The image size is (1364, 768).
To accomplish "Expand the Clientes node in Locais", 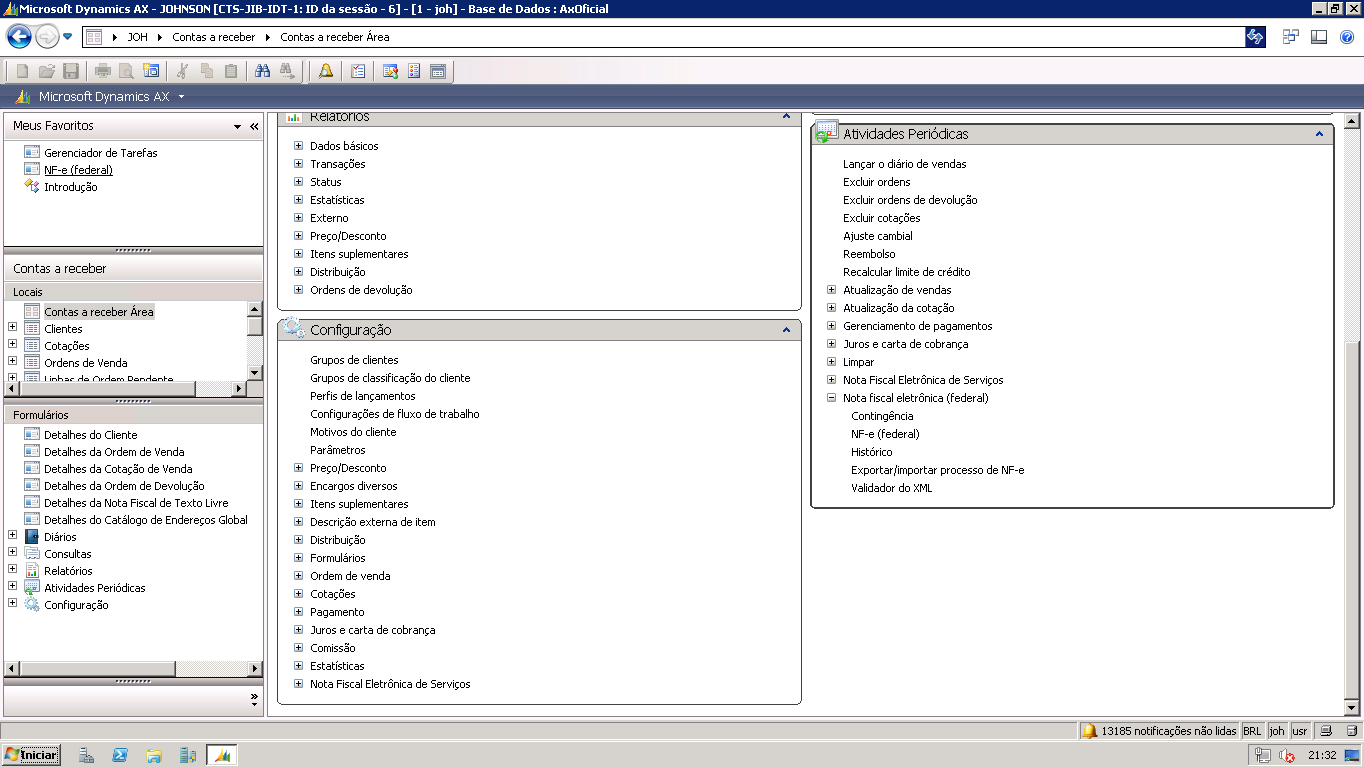I will (12, 328).
